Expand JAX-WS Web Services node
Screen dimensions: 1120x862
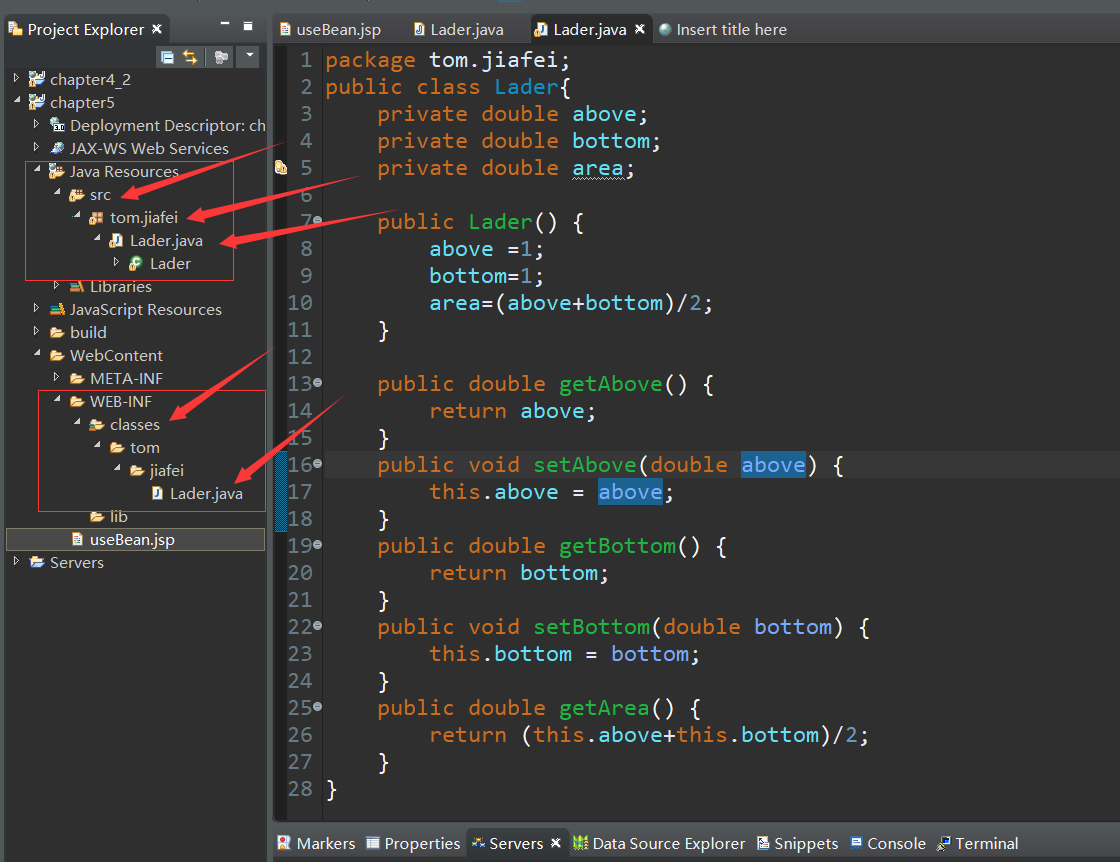(x=36, y=146)
